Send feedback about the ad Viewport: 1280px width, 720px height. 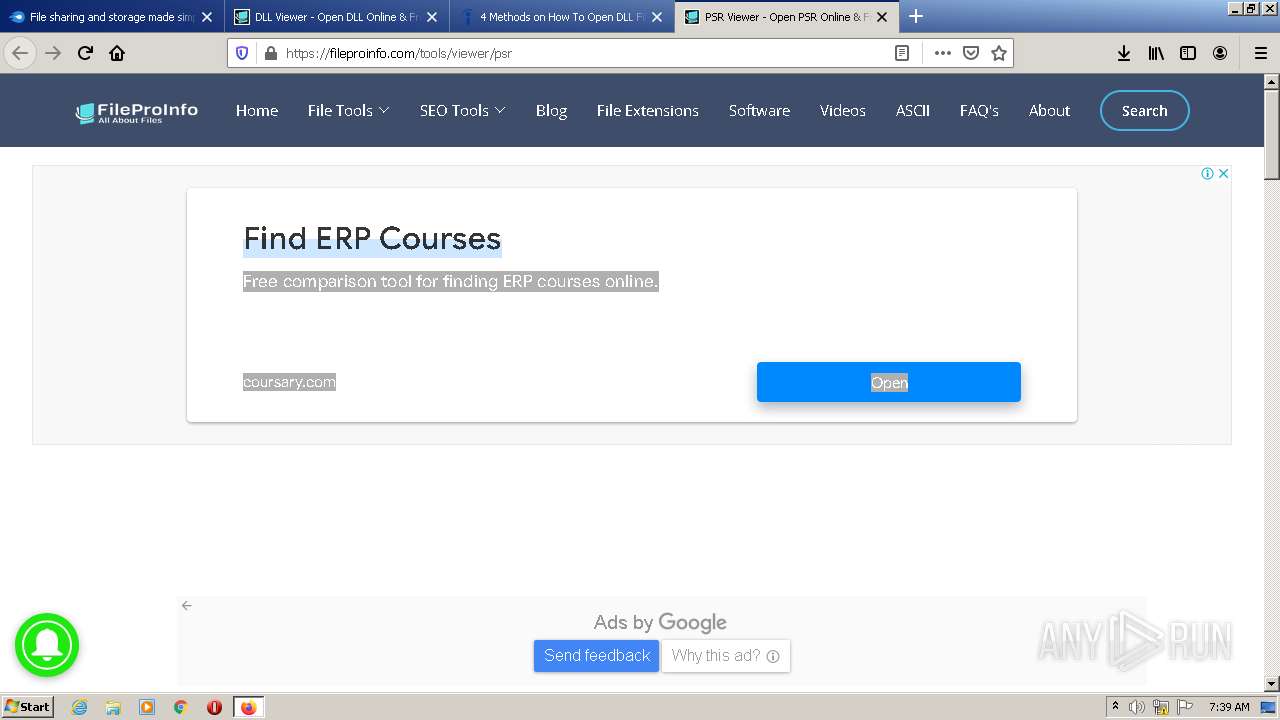pyautogui.click(x=597, y=656)
